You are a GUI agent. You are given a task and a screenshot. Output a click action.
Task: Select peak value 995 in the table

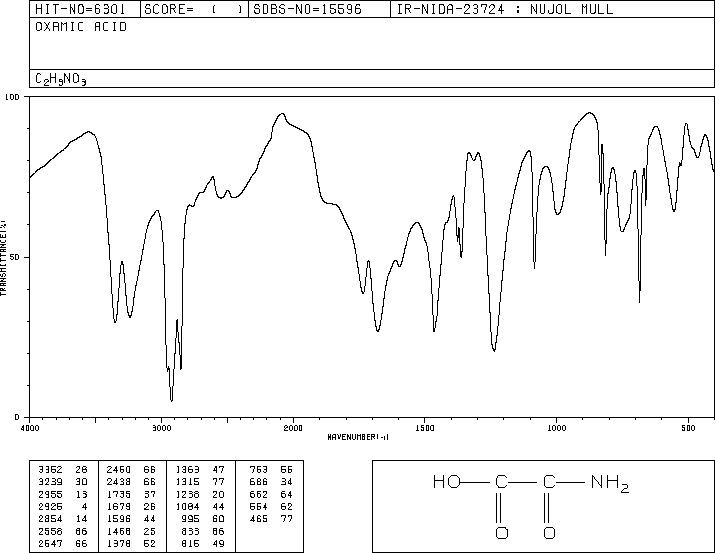[x=190, y=519]
